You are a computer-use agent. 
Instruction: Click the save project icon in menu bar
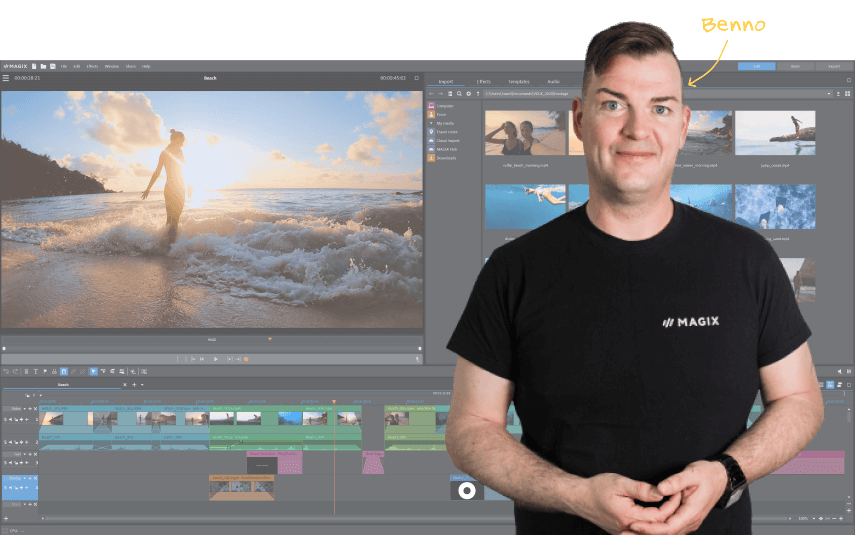pyautogui.click(x=53, y=66)
